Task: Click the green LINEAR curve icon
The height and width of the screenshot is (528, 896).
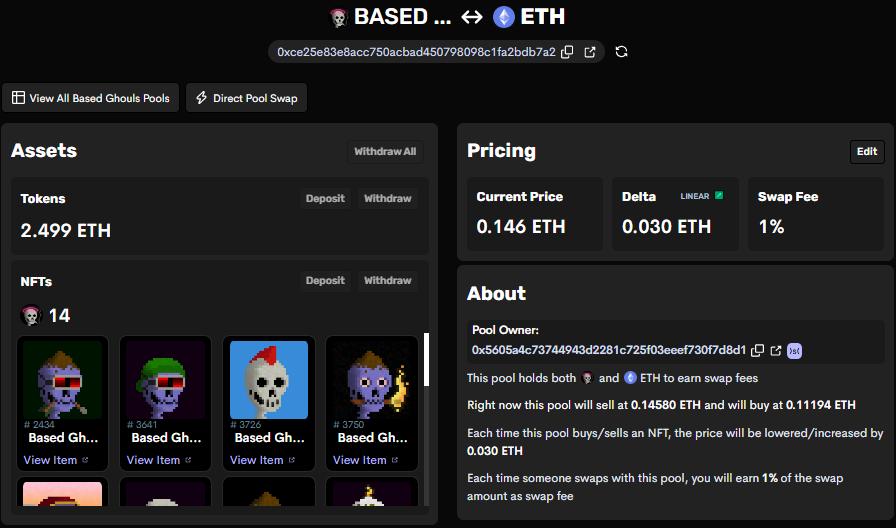Action: pos(719,195)
